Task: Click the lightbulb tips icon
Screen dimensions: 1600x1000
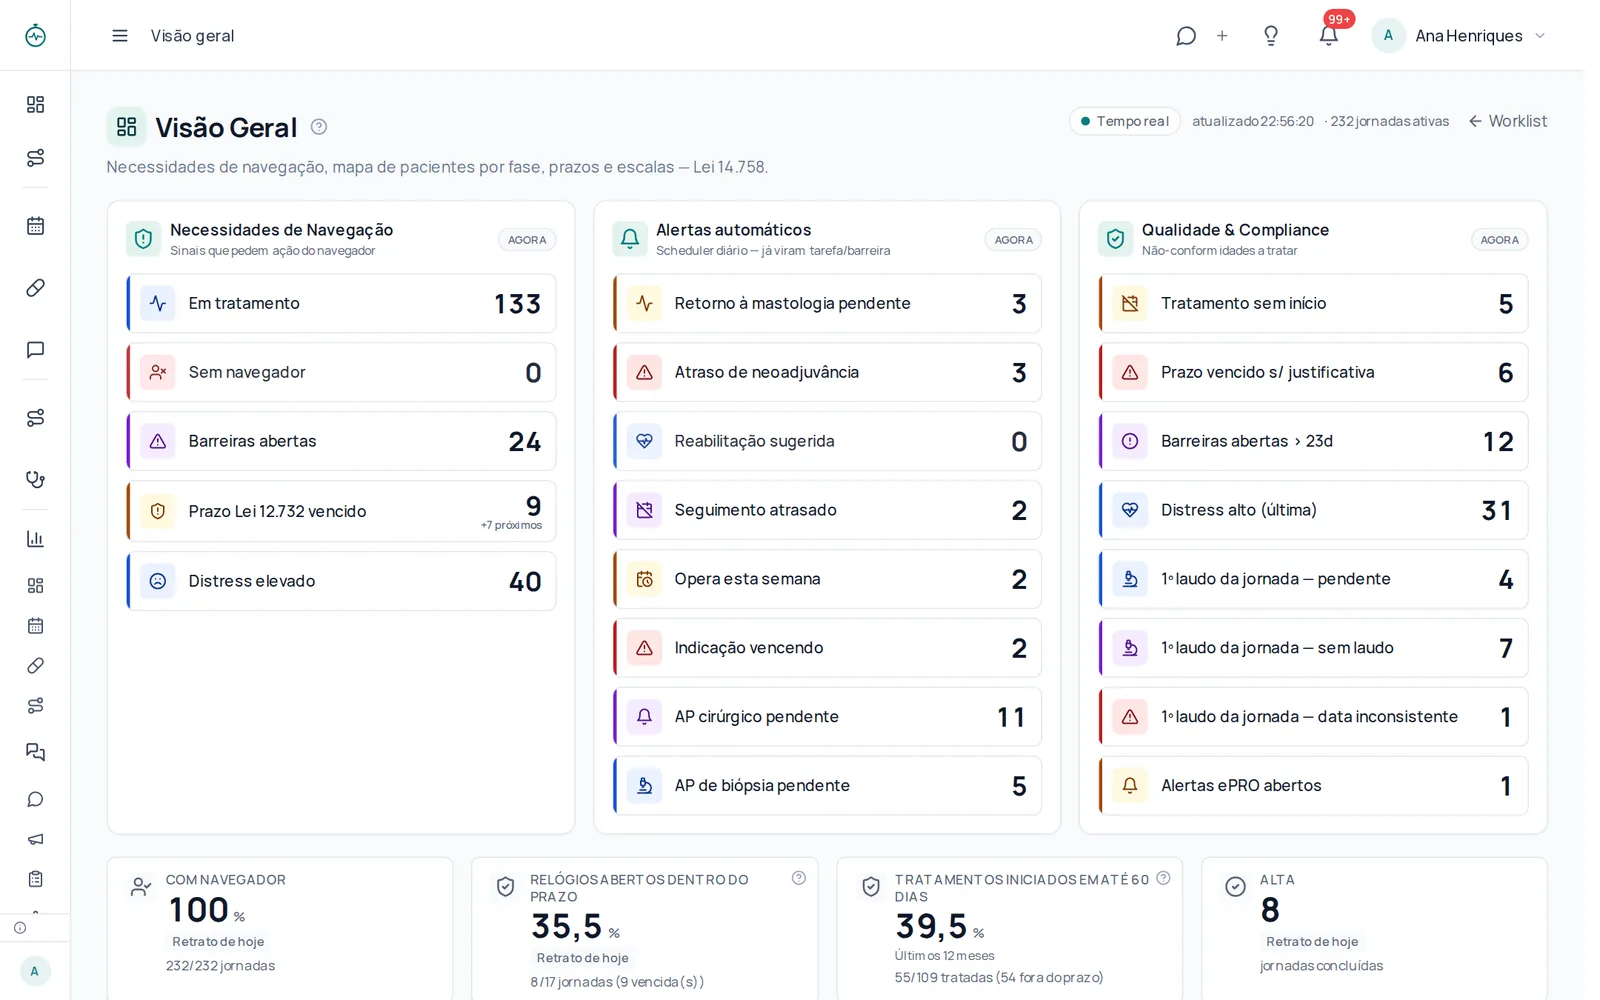Action: 1271,36
